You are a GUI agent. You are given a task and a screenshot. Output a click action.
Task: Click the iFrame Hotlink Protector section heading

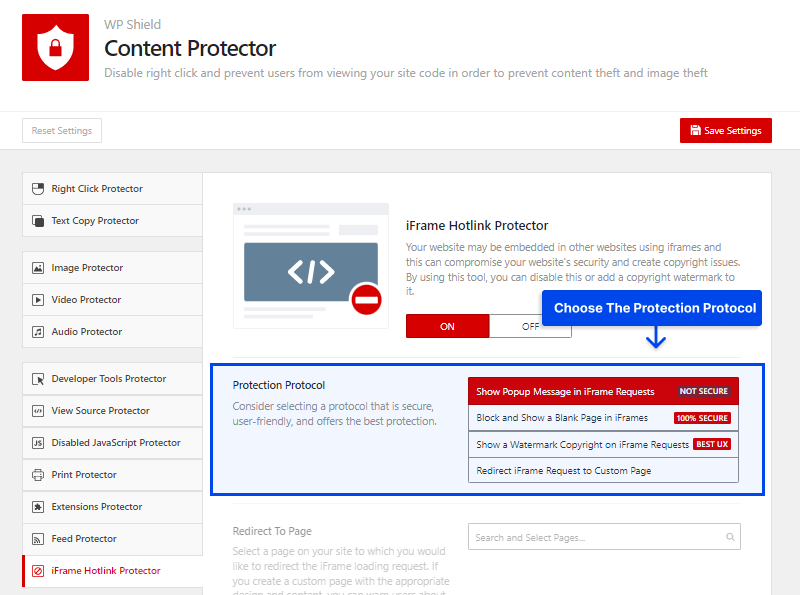click(477, 226)
